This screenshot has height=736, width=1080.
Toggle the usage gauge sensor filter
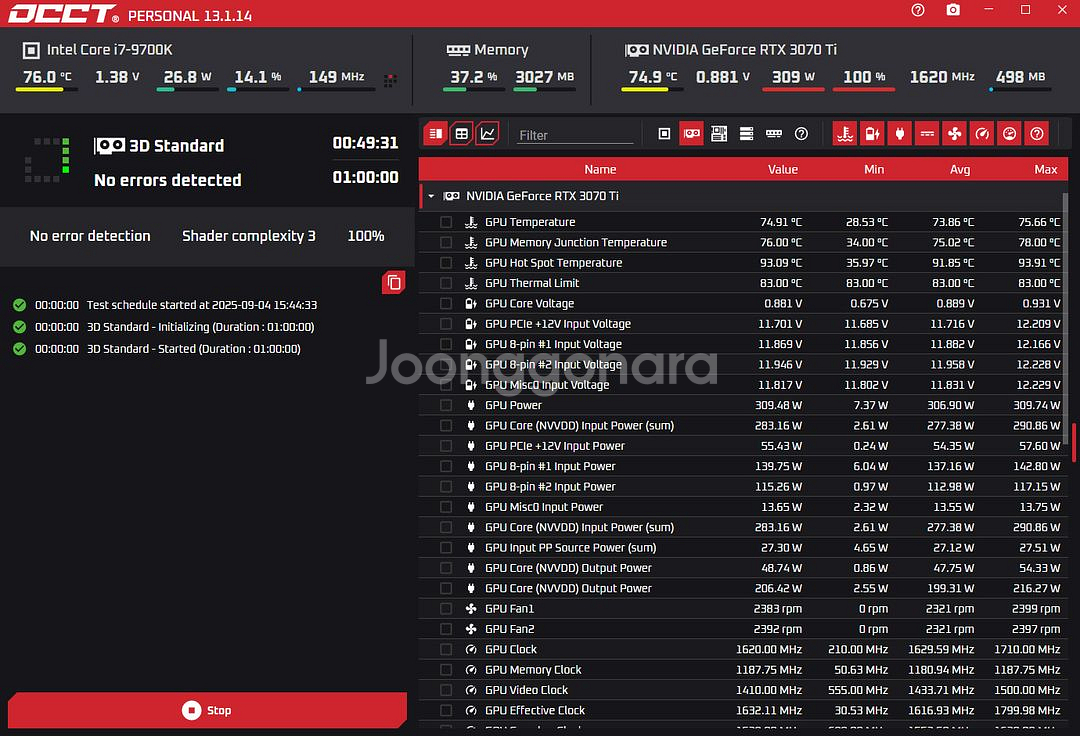point(1009,134)
